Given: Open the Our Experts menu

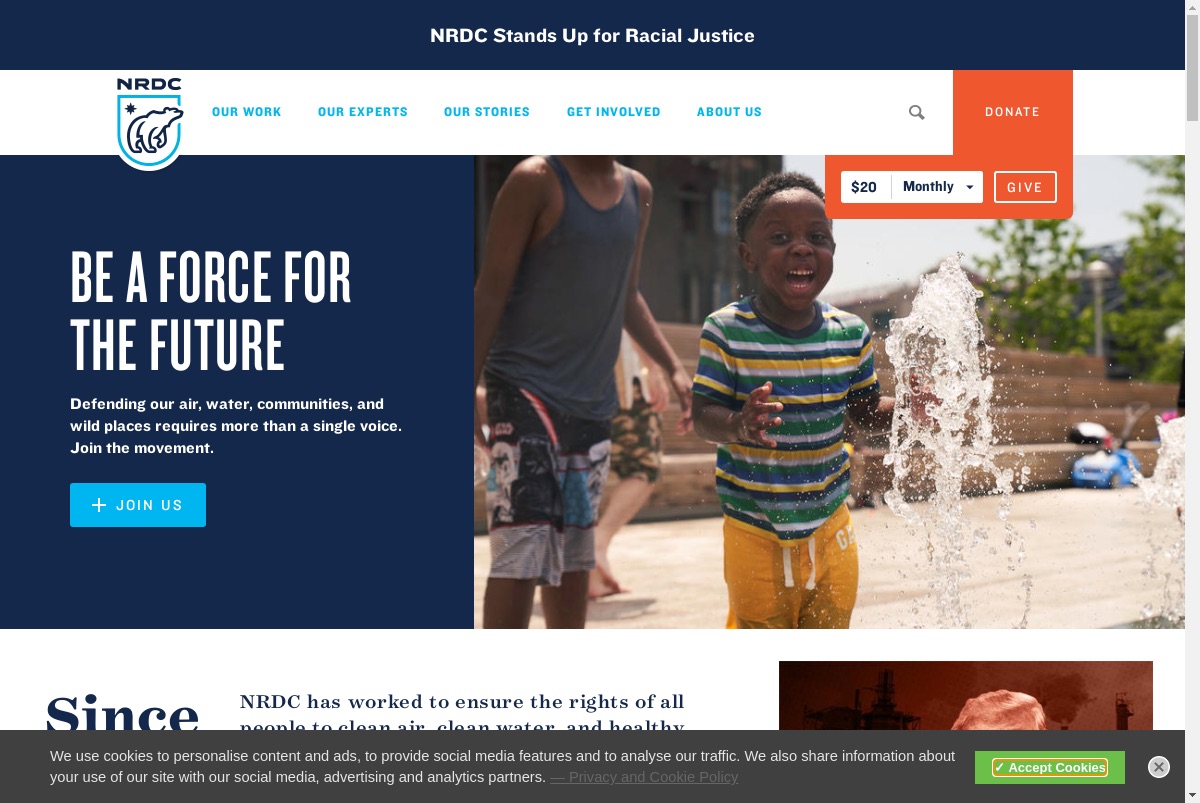Looking at the screenshot, I should click(363, 112).
